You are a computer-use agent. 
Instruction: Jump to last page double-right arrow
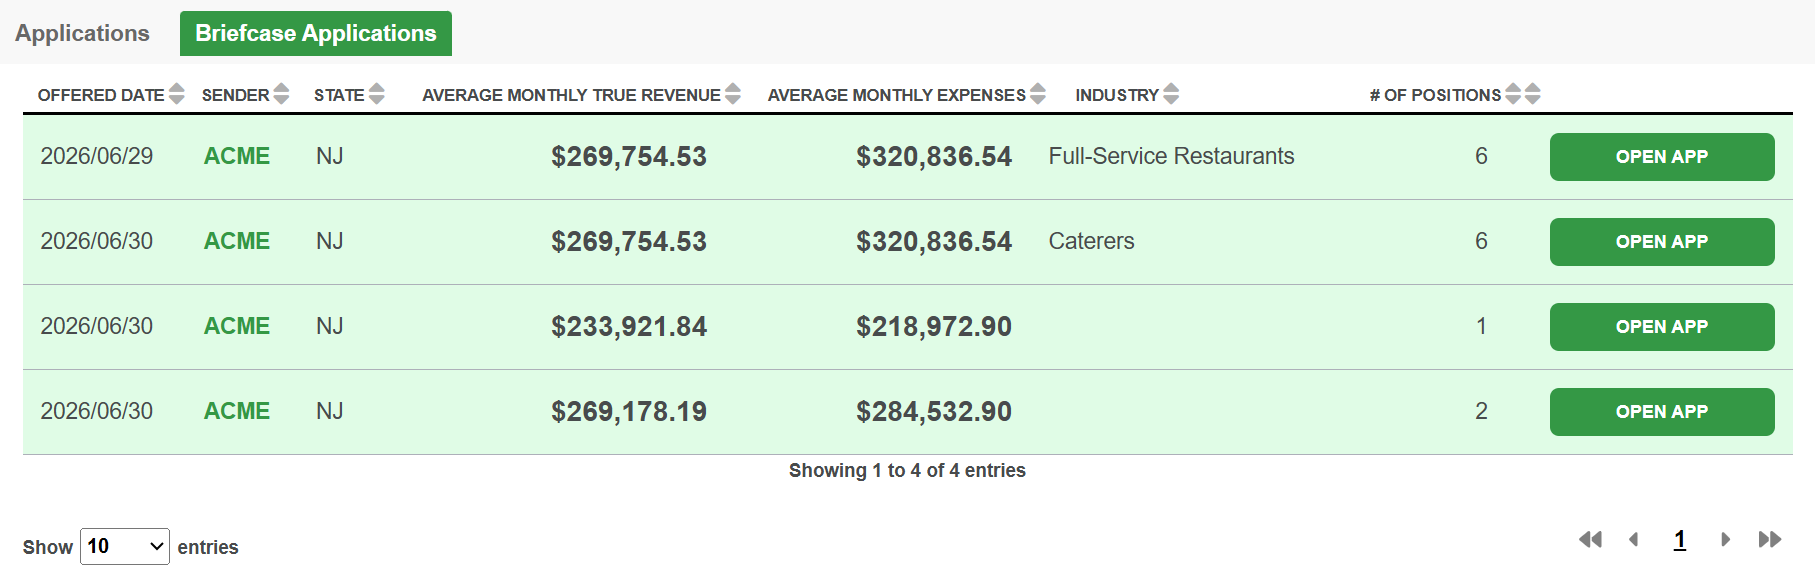coord(1770,540)
